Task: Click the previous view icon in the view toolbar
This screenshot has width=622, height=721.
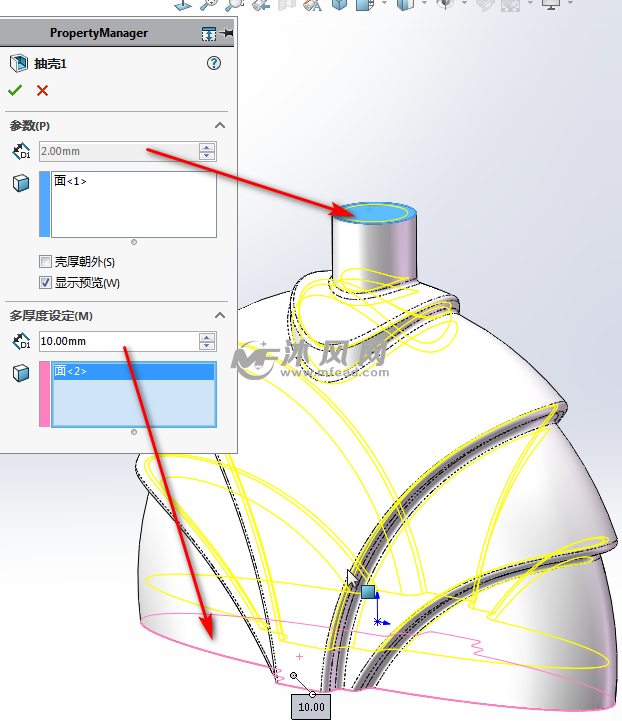Action: coord(261,5)
